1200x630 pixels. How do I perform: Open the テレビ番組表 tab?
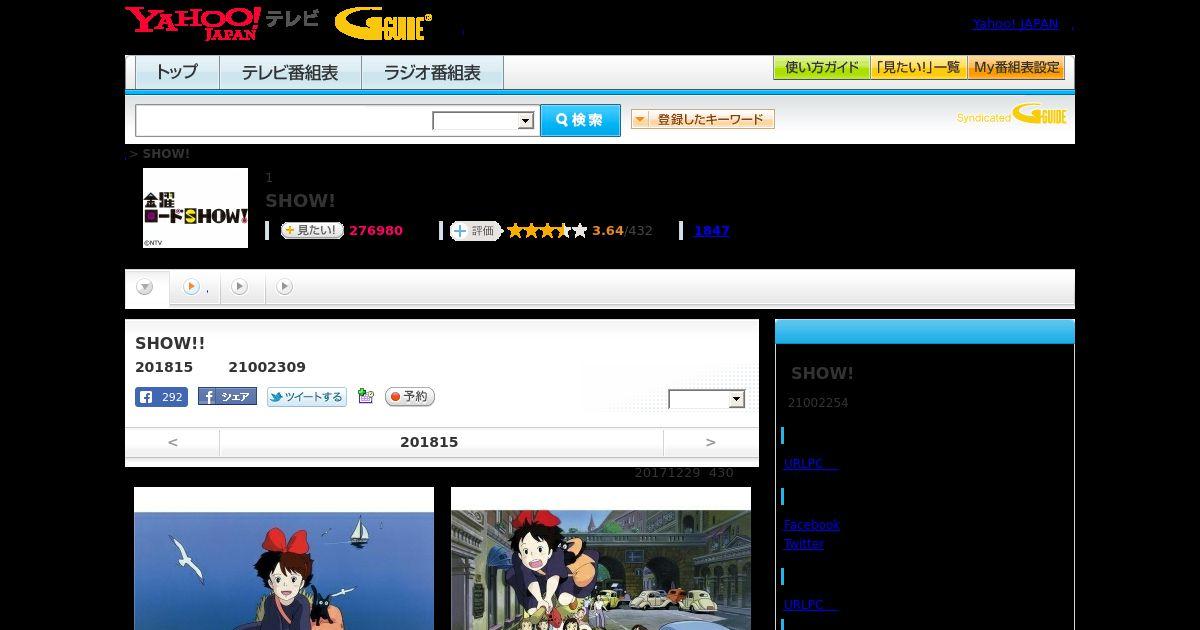click(x=290, y=72)
